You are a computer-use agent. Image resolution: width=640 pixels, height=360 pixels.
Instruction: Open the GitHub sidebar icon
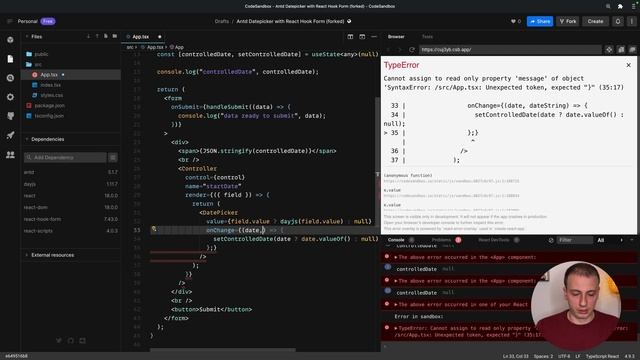[x=10, y=116]
